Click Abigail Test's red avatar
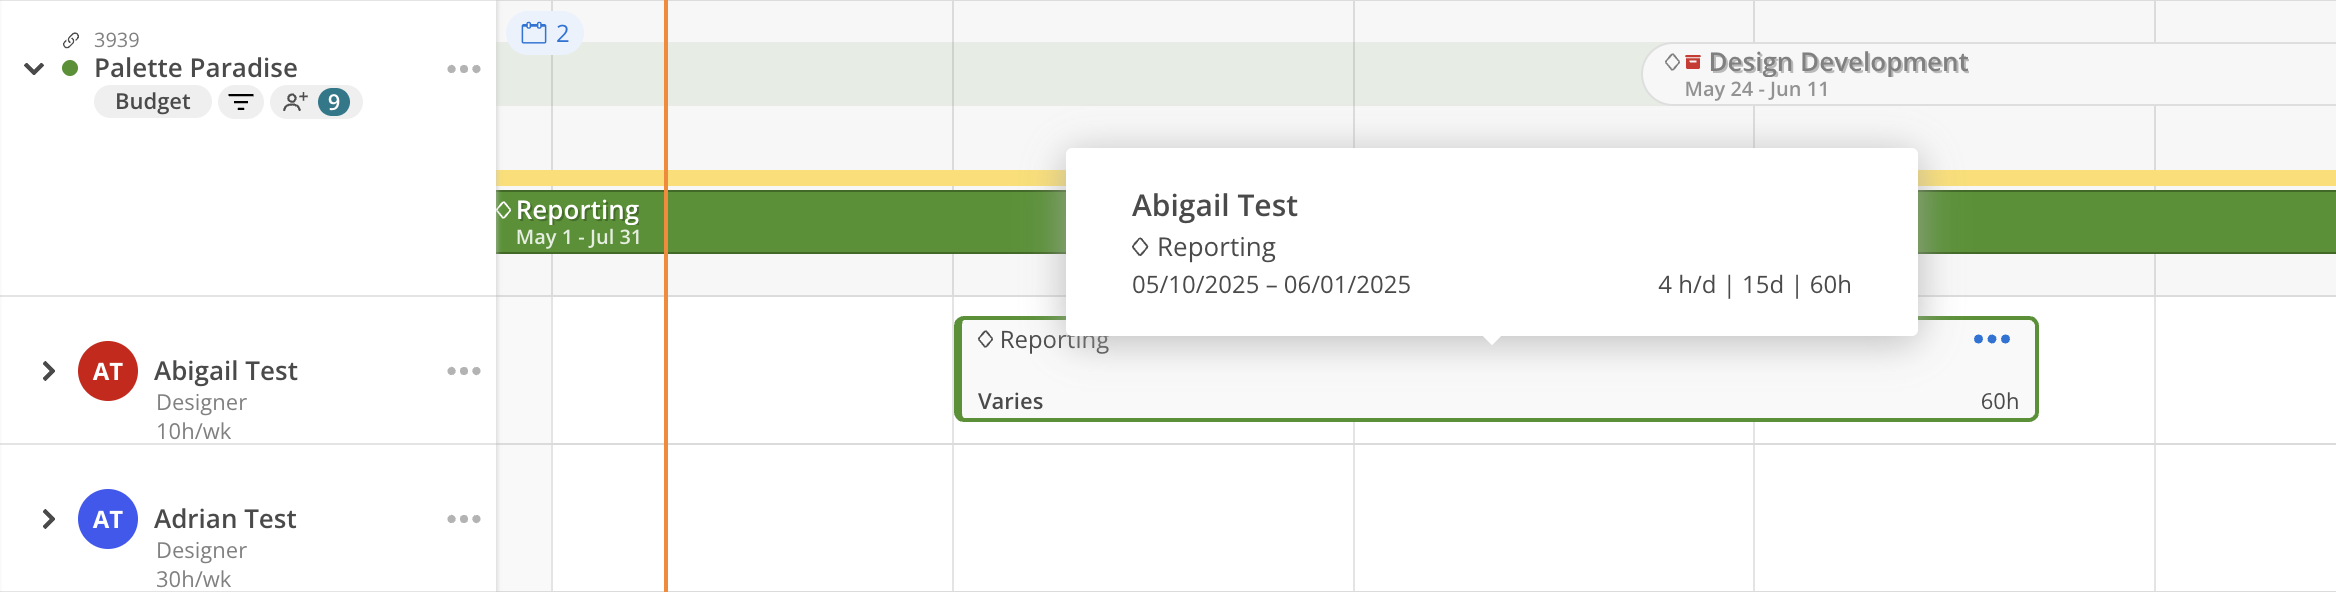The width and height of the screenshot is (2336, 592). point(108,371)
